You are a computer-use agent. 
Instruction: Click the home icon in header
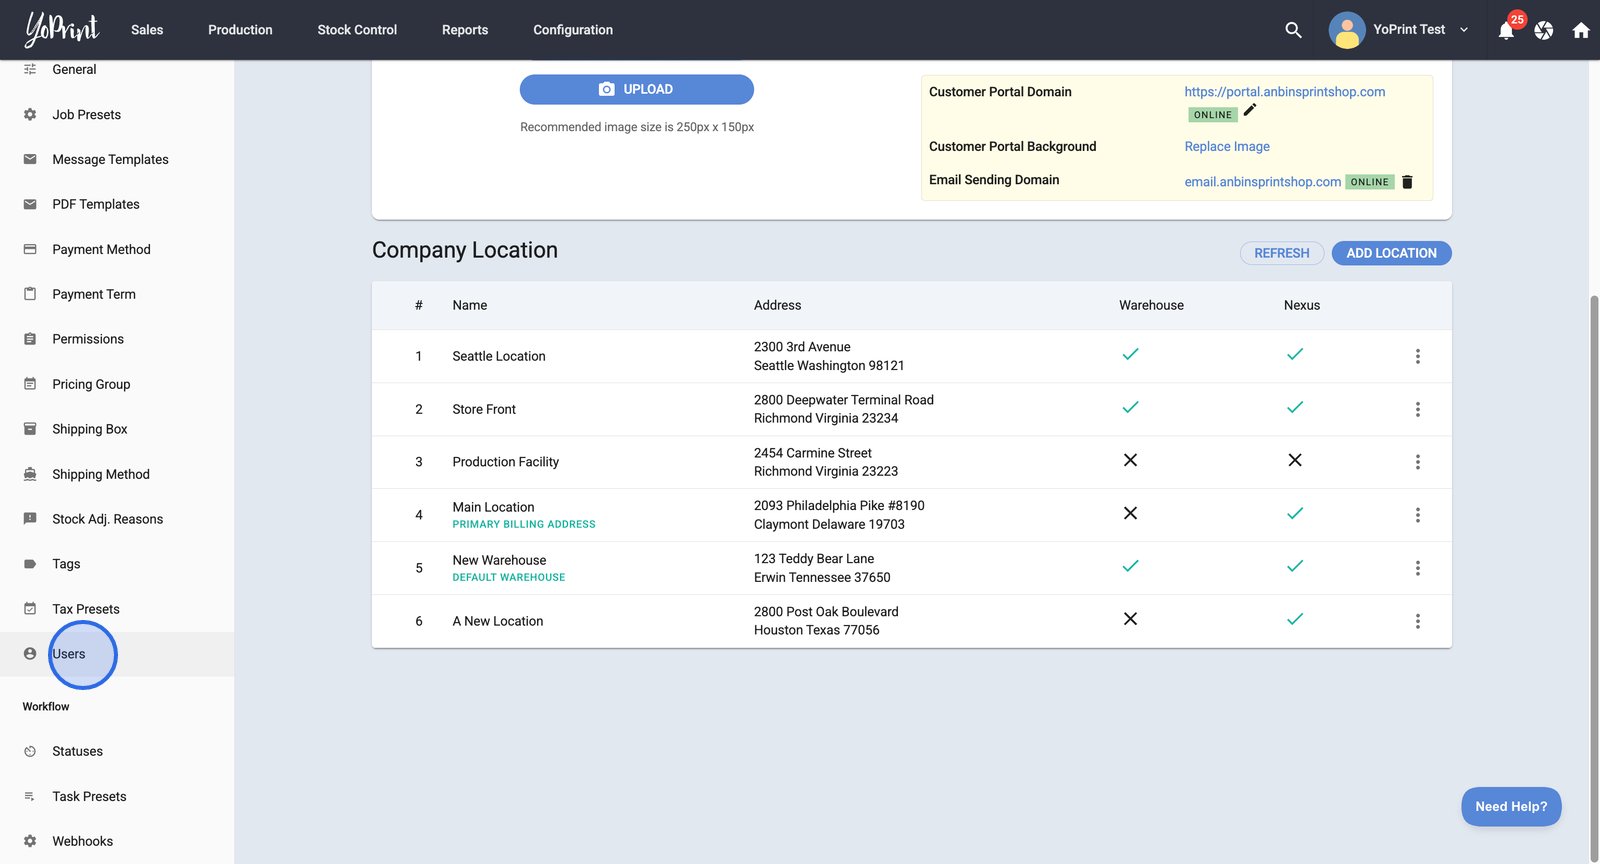(1581, 31)
